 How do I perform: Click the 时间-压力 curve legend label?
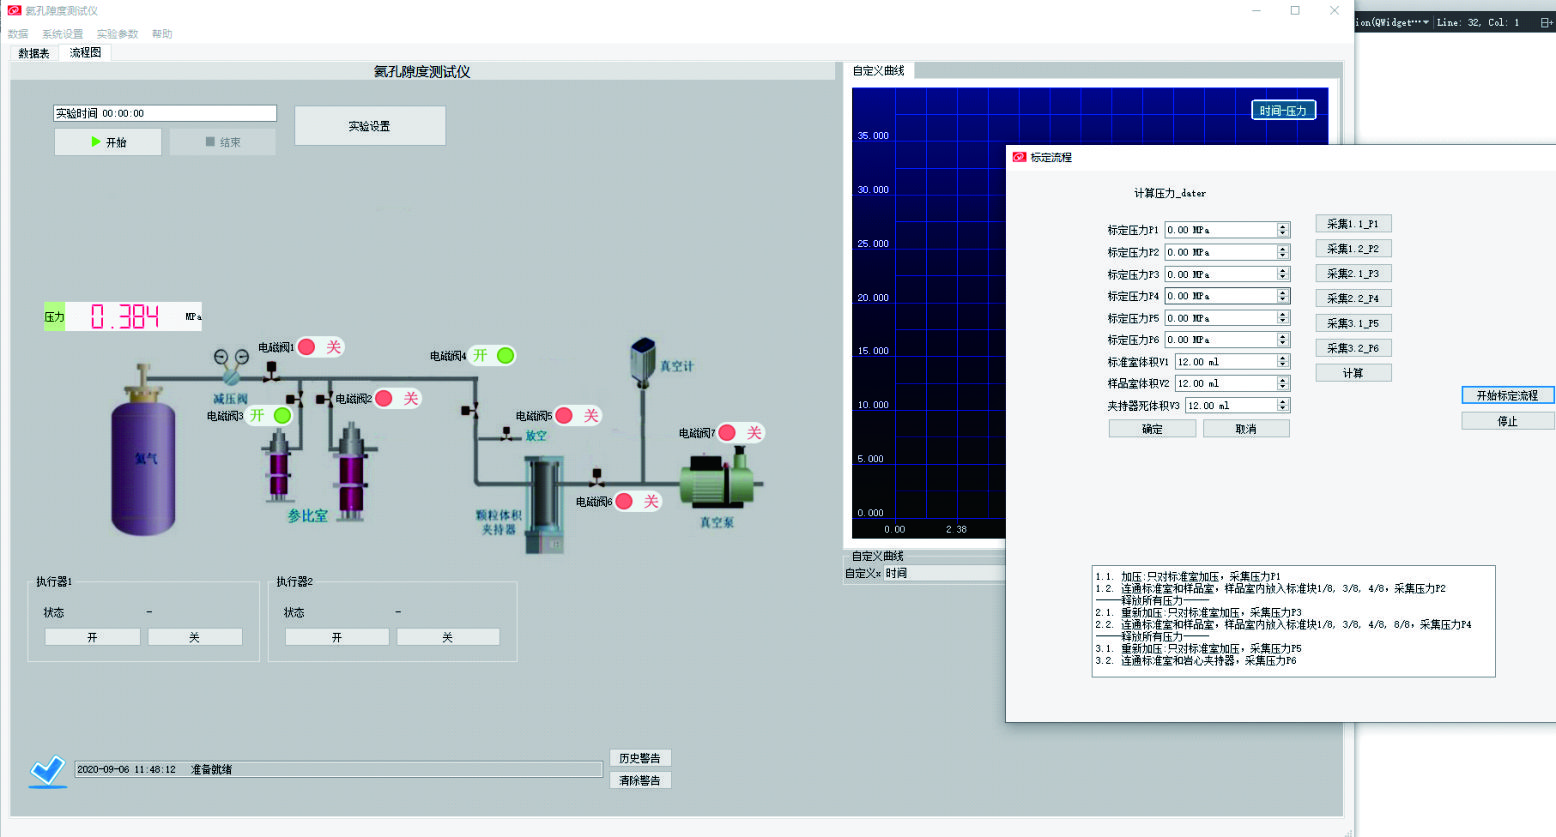tap(1283, 111)
